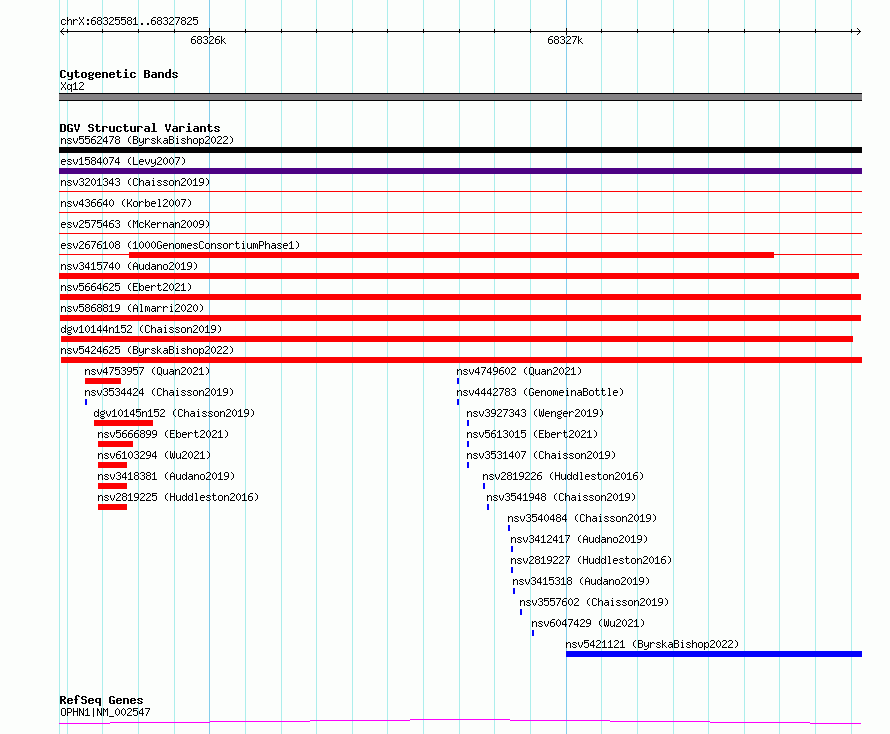Open variant nsv3531407 (Chaisson2019)

(541, 455)
